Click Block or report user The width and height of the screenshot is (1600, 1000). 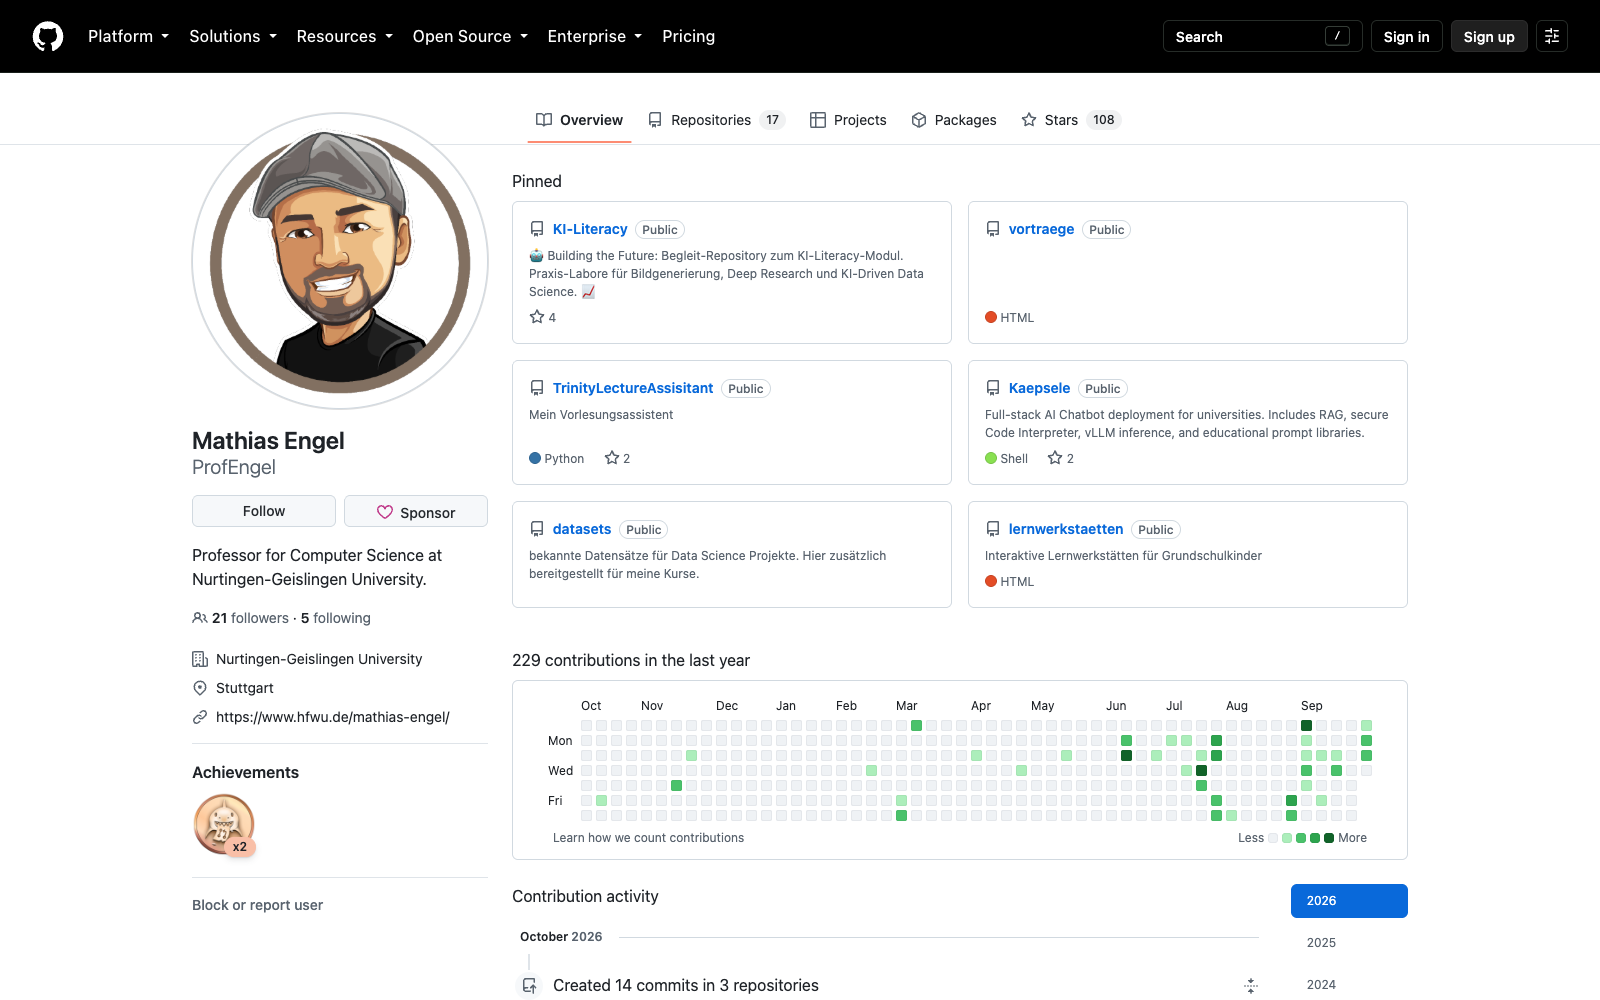point(257,905)
